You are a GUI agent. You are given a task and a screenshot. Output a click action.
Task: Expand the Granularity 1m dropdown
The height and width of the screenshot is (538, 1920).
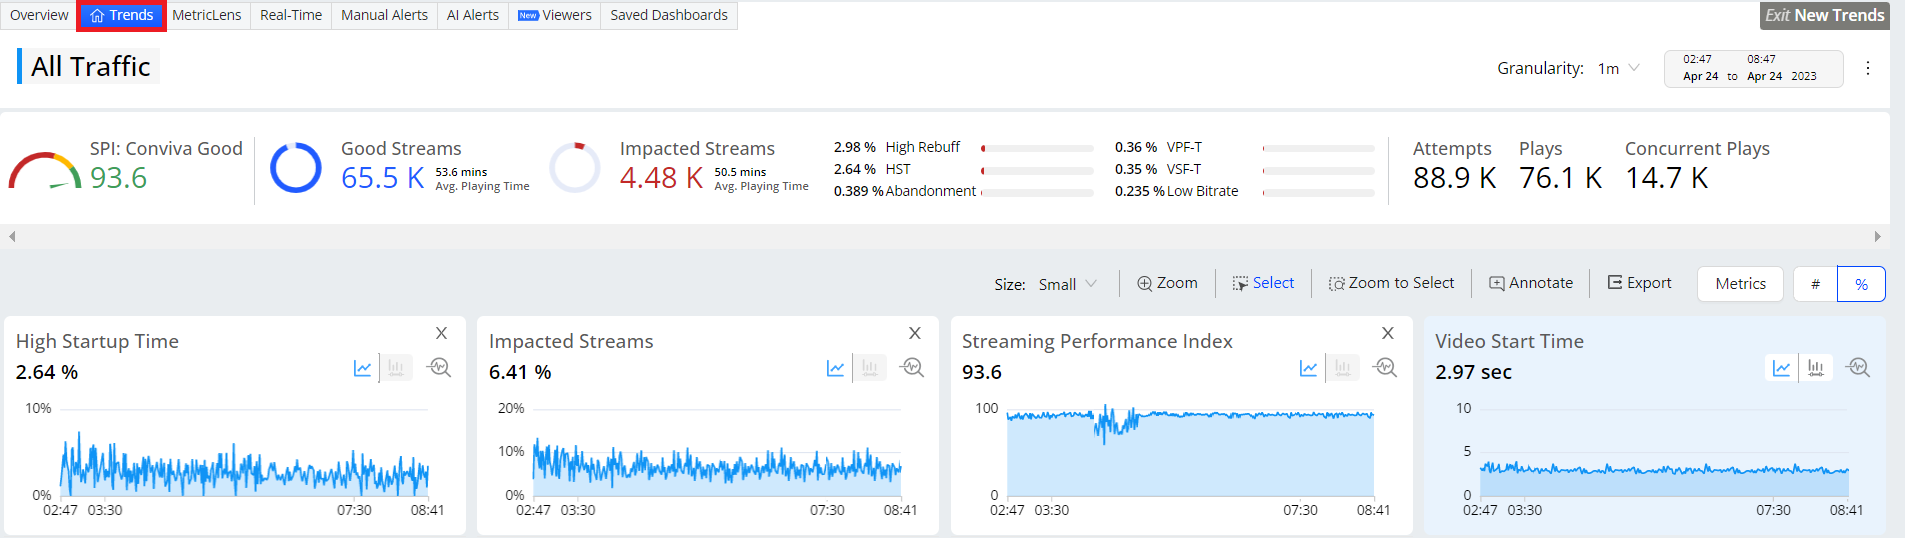coord(1619,68)
